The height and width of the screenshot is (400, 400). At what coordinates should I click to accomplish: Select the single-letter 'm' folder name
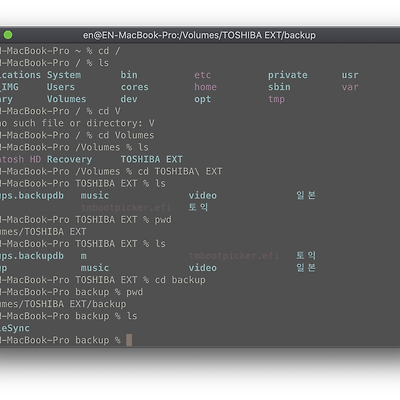coord(84,256)
